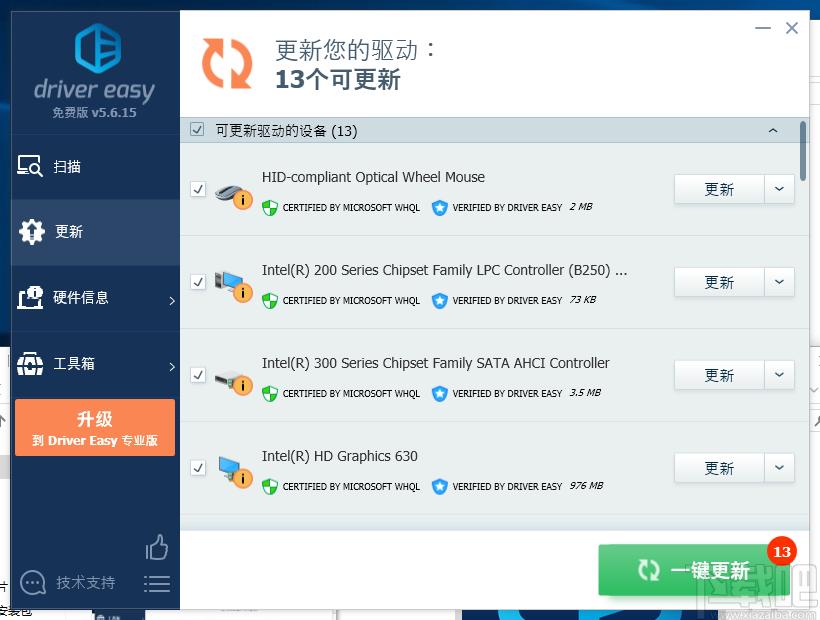Image resolution: width=820 pixels, height=620 pixels.
Task: Click the green WHQL shield for HID mouse
Action: [270, 208]
